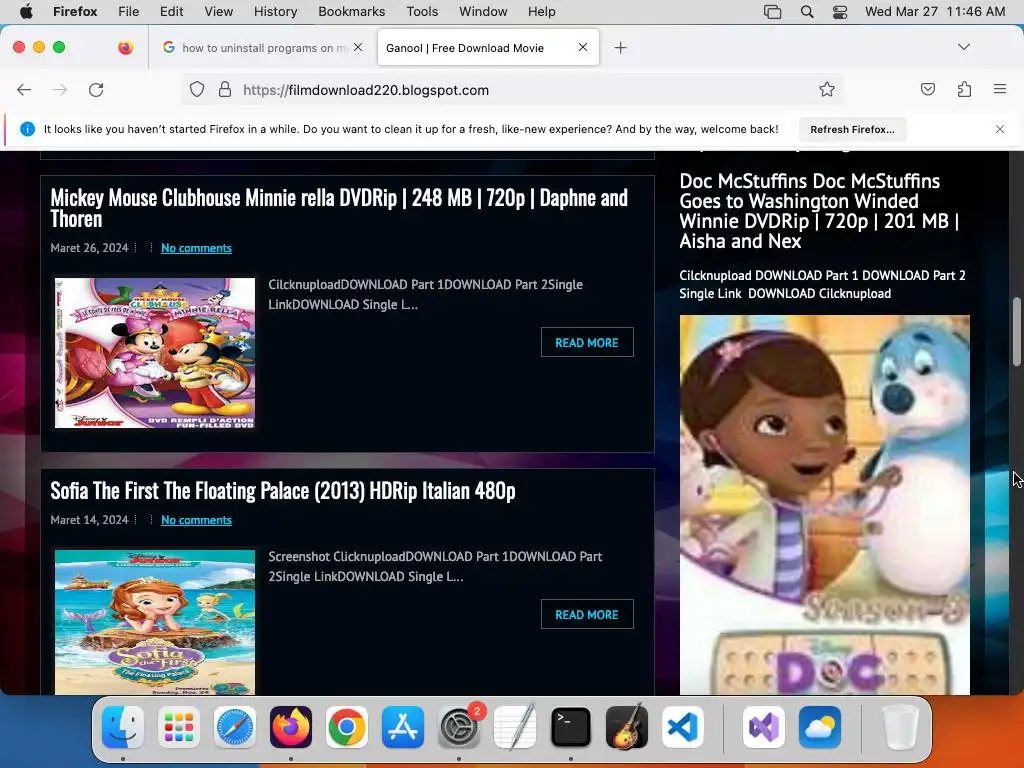The width and height of the screenshot is (1024, 768).
Task: Open the App Store from the Dock
Action: 402,727
